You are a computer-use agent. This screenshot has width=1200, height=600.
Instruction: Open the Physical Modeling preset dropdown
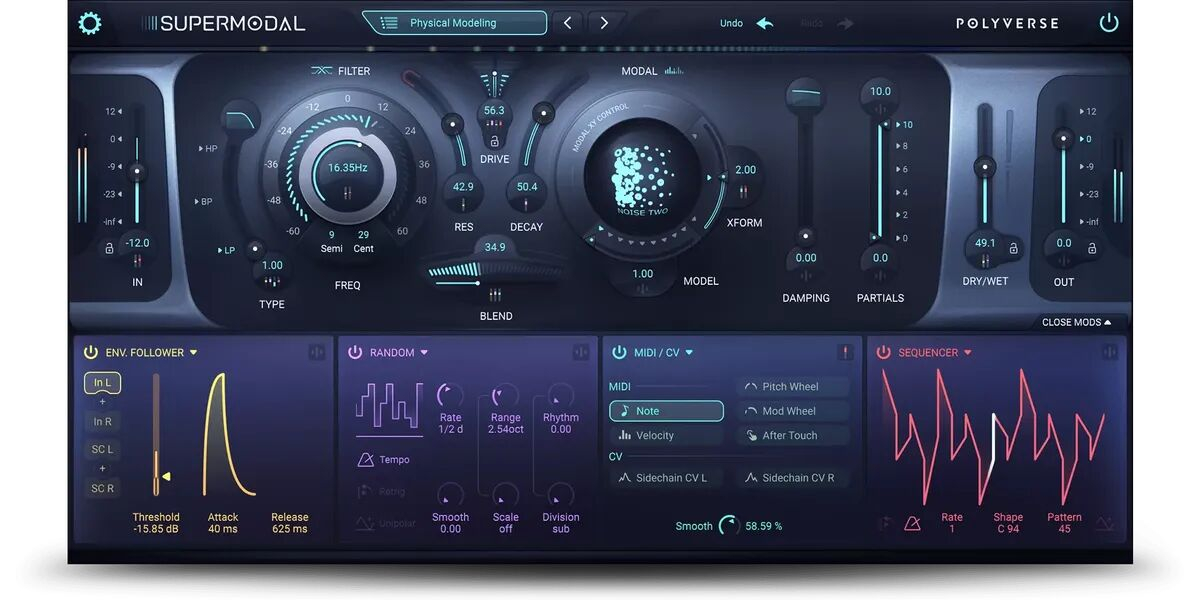click(454, 23)
